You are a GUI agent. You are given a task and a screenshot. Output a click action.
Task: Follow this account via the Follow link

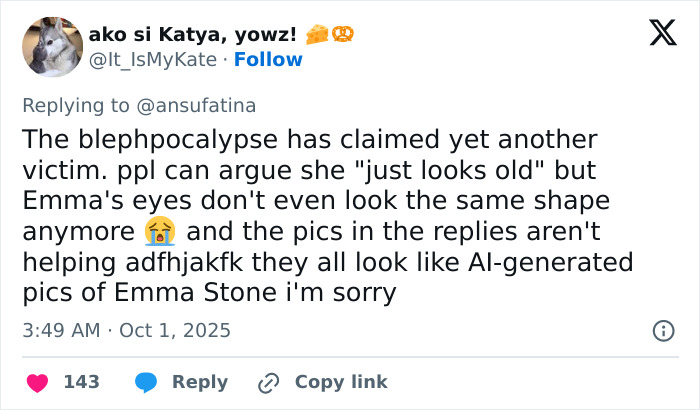[x=267, y=60]
